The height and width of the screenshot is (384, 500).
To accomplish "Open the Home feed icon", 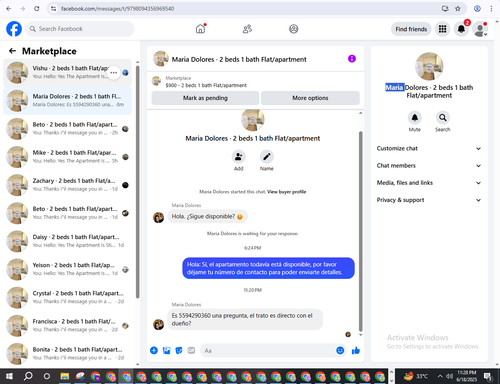I will pos(200,29).
